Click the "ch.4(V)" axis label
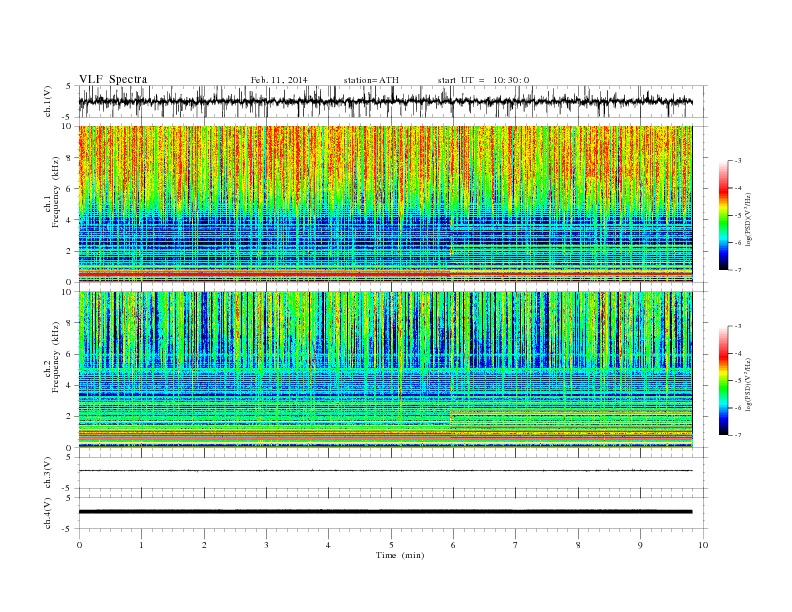Screen dimensions: 792x612 coord(48,513)
